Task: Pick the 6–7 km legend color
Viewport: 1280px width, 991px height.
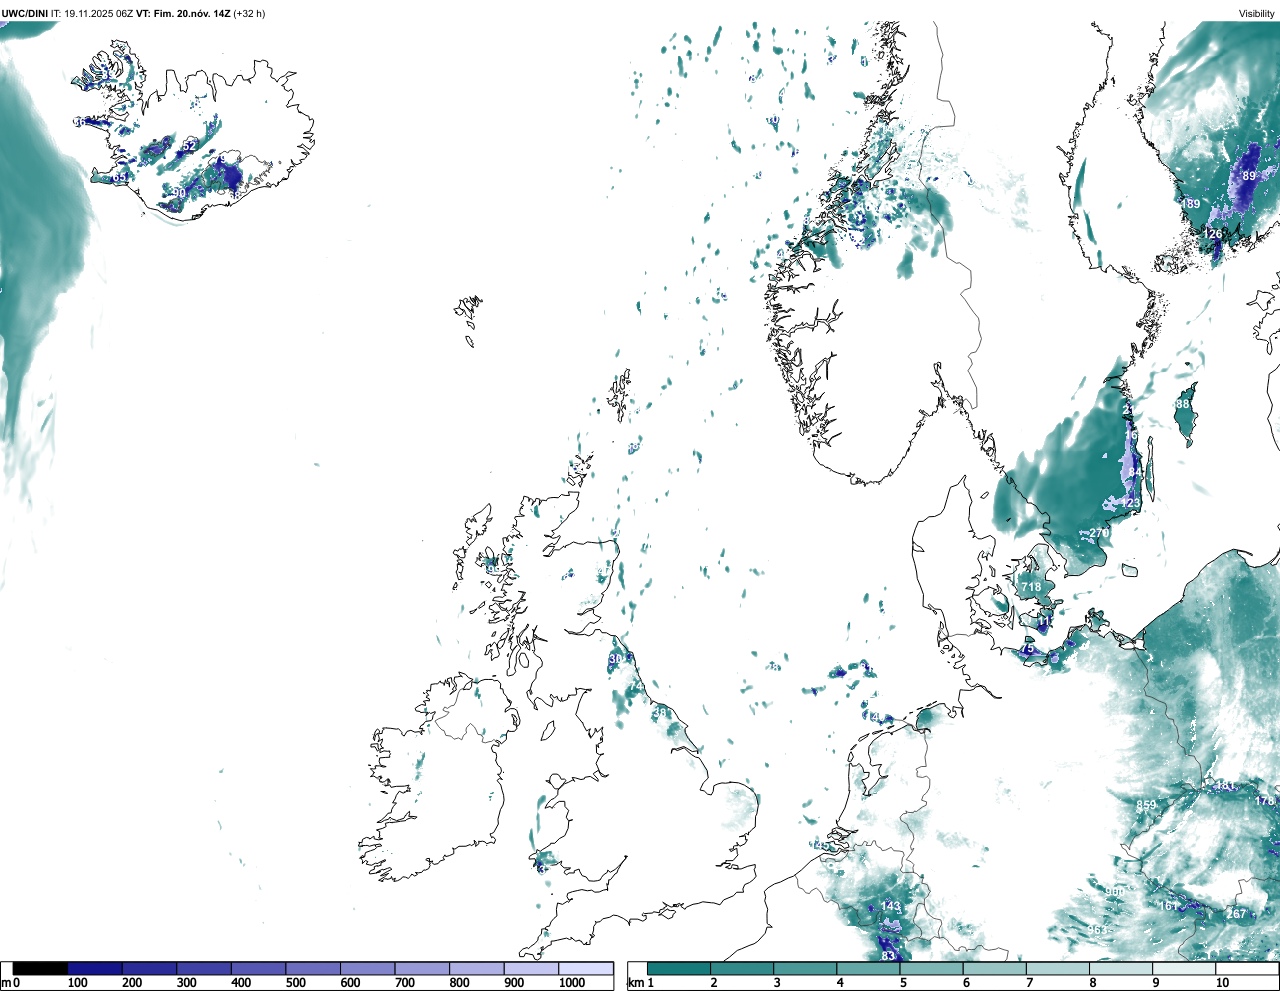Action: [x=994, y=968]
